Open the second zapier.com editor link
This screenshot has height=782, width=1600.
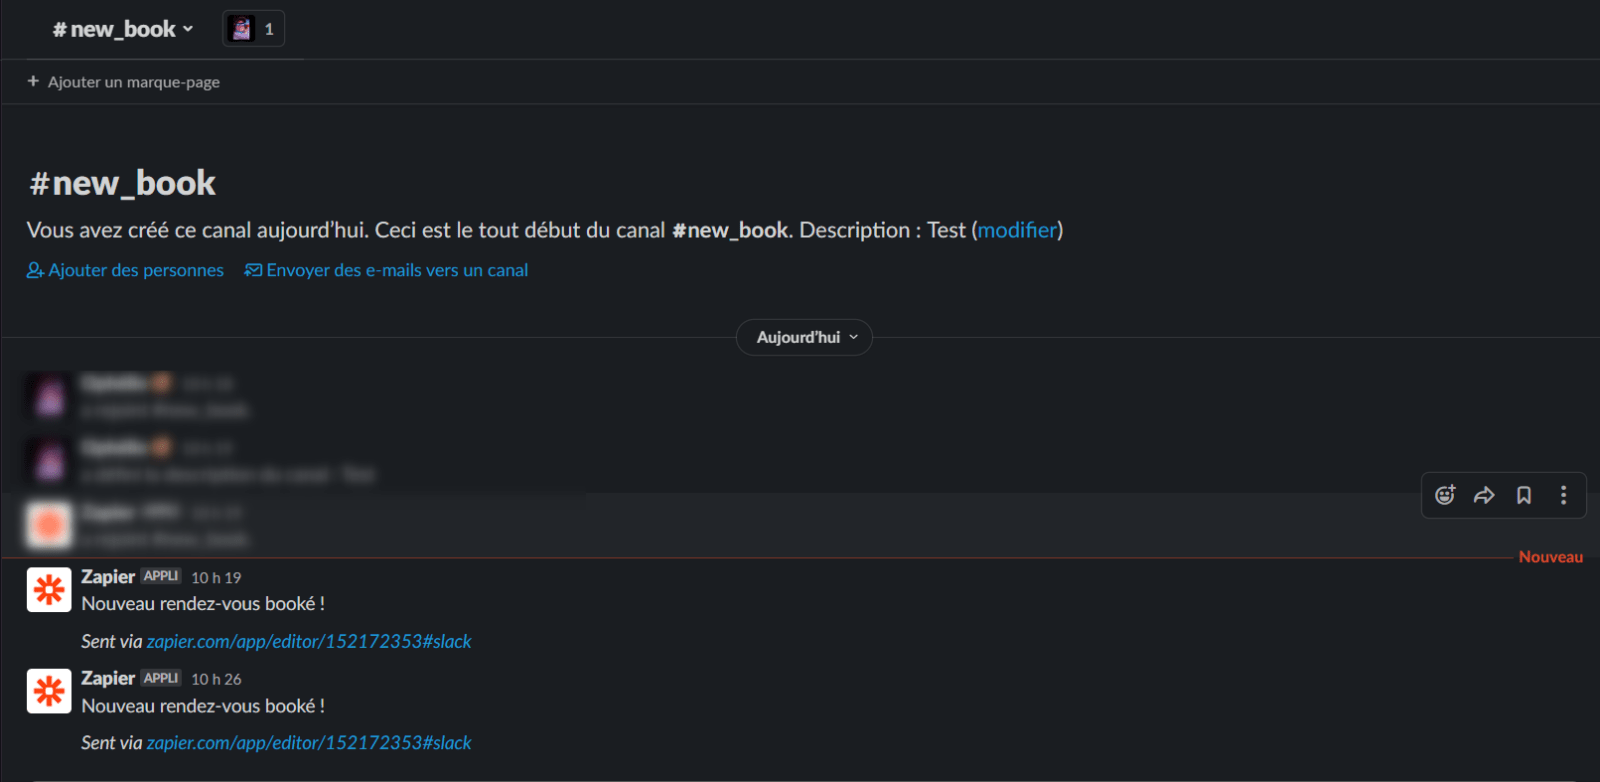309,743
